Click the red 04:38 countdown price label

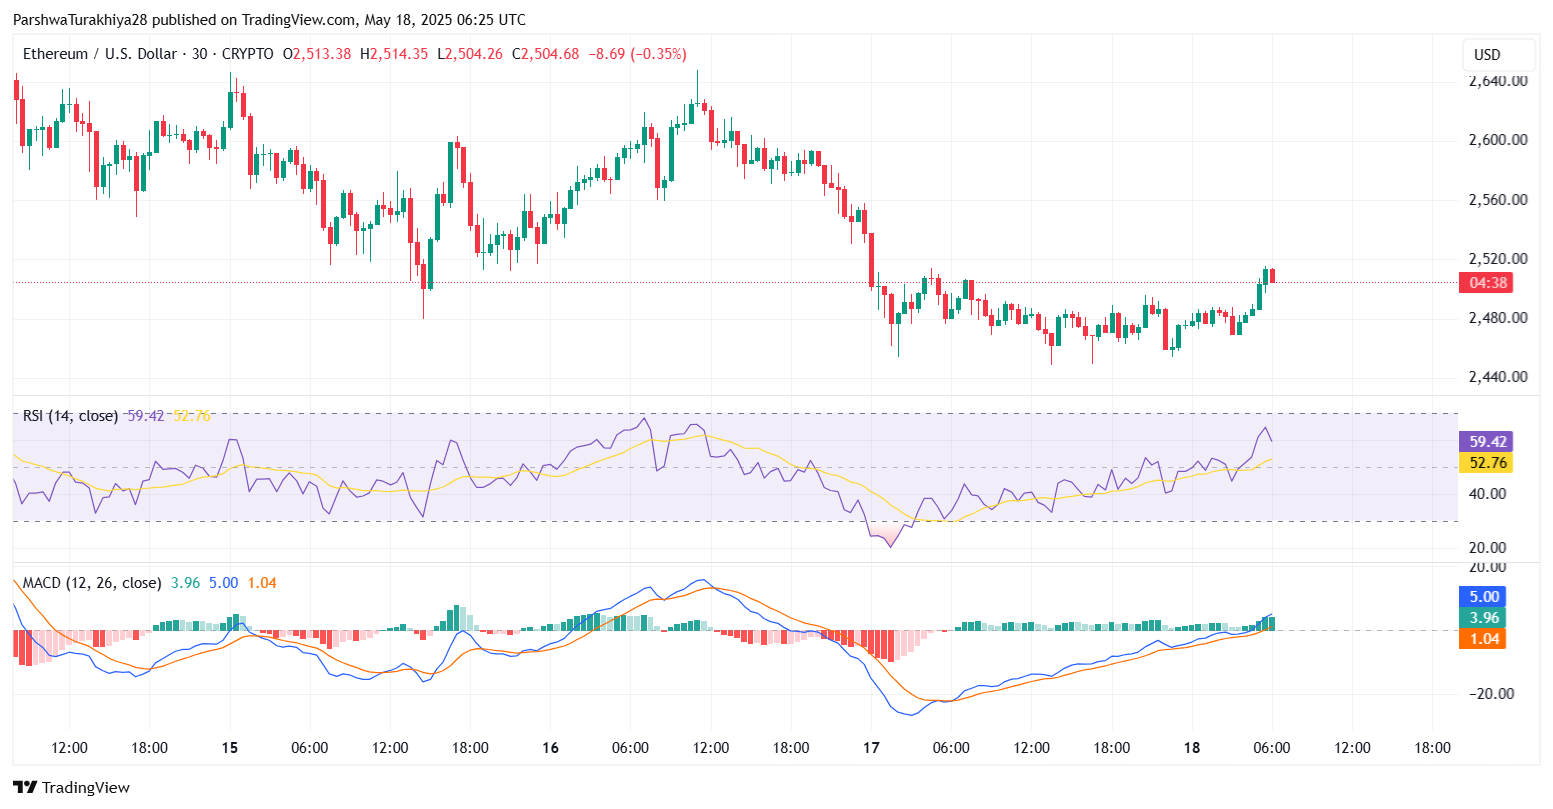click(x=1484, y=283)
